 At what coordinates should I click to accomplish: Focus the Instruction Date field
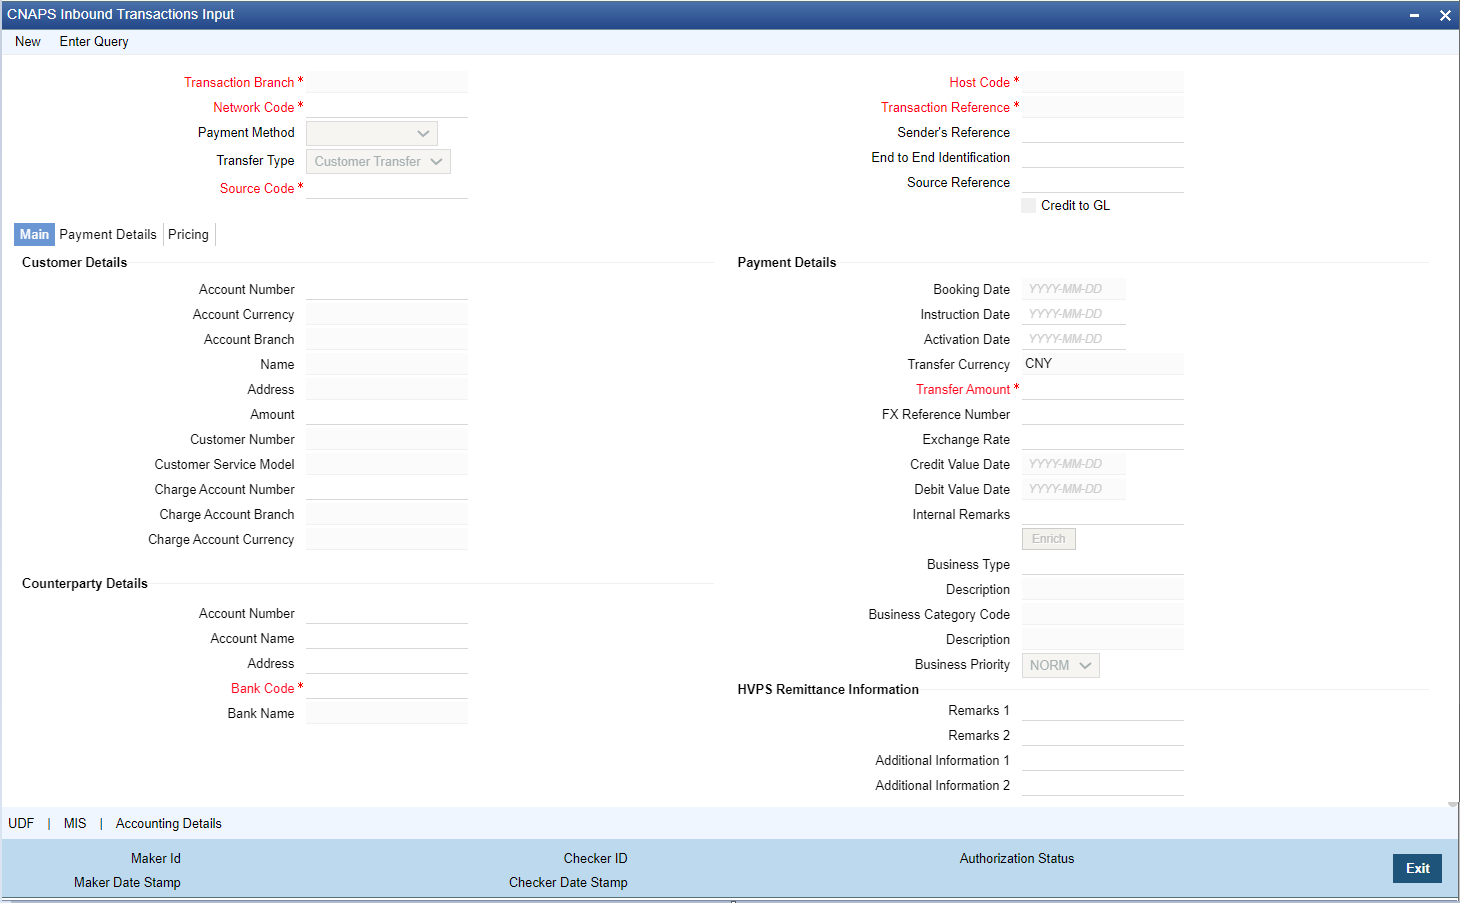tap(1074, 314)
